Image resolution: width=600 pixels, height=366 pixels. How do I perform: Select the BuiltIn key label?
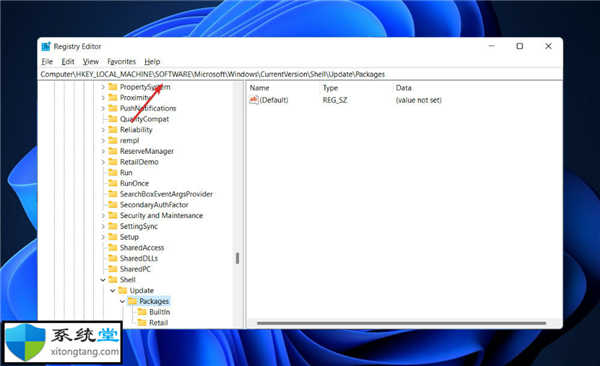tap(160, 312)
